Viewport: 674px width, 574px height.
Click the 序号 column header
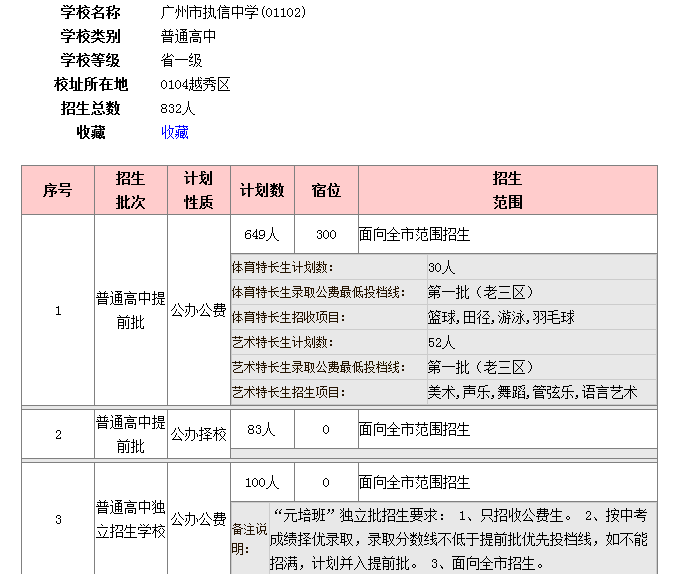[58, 190]
